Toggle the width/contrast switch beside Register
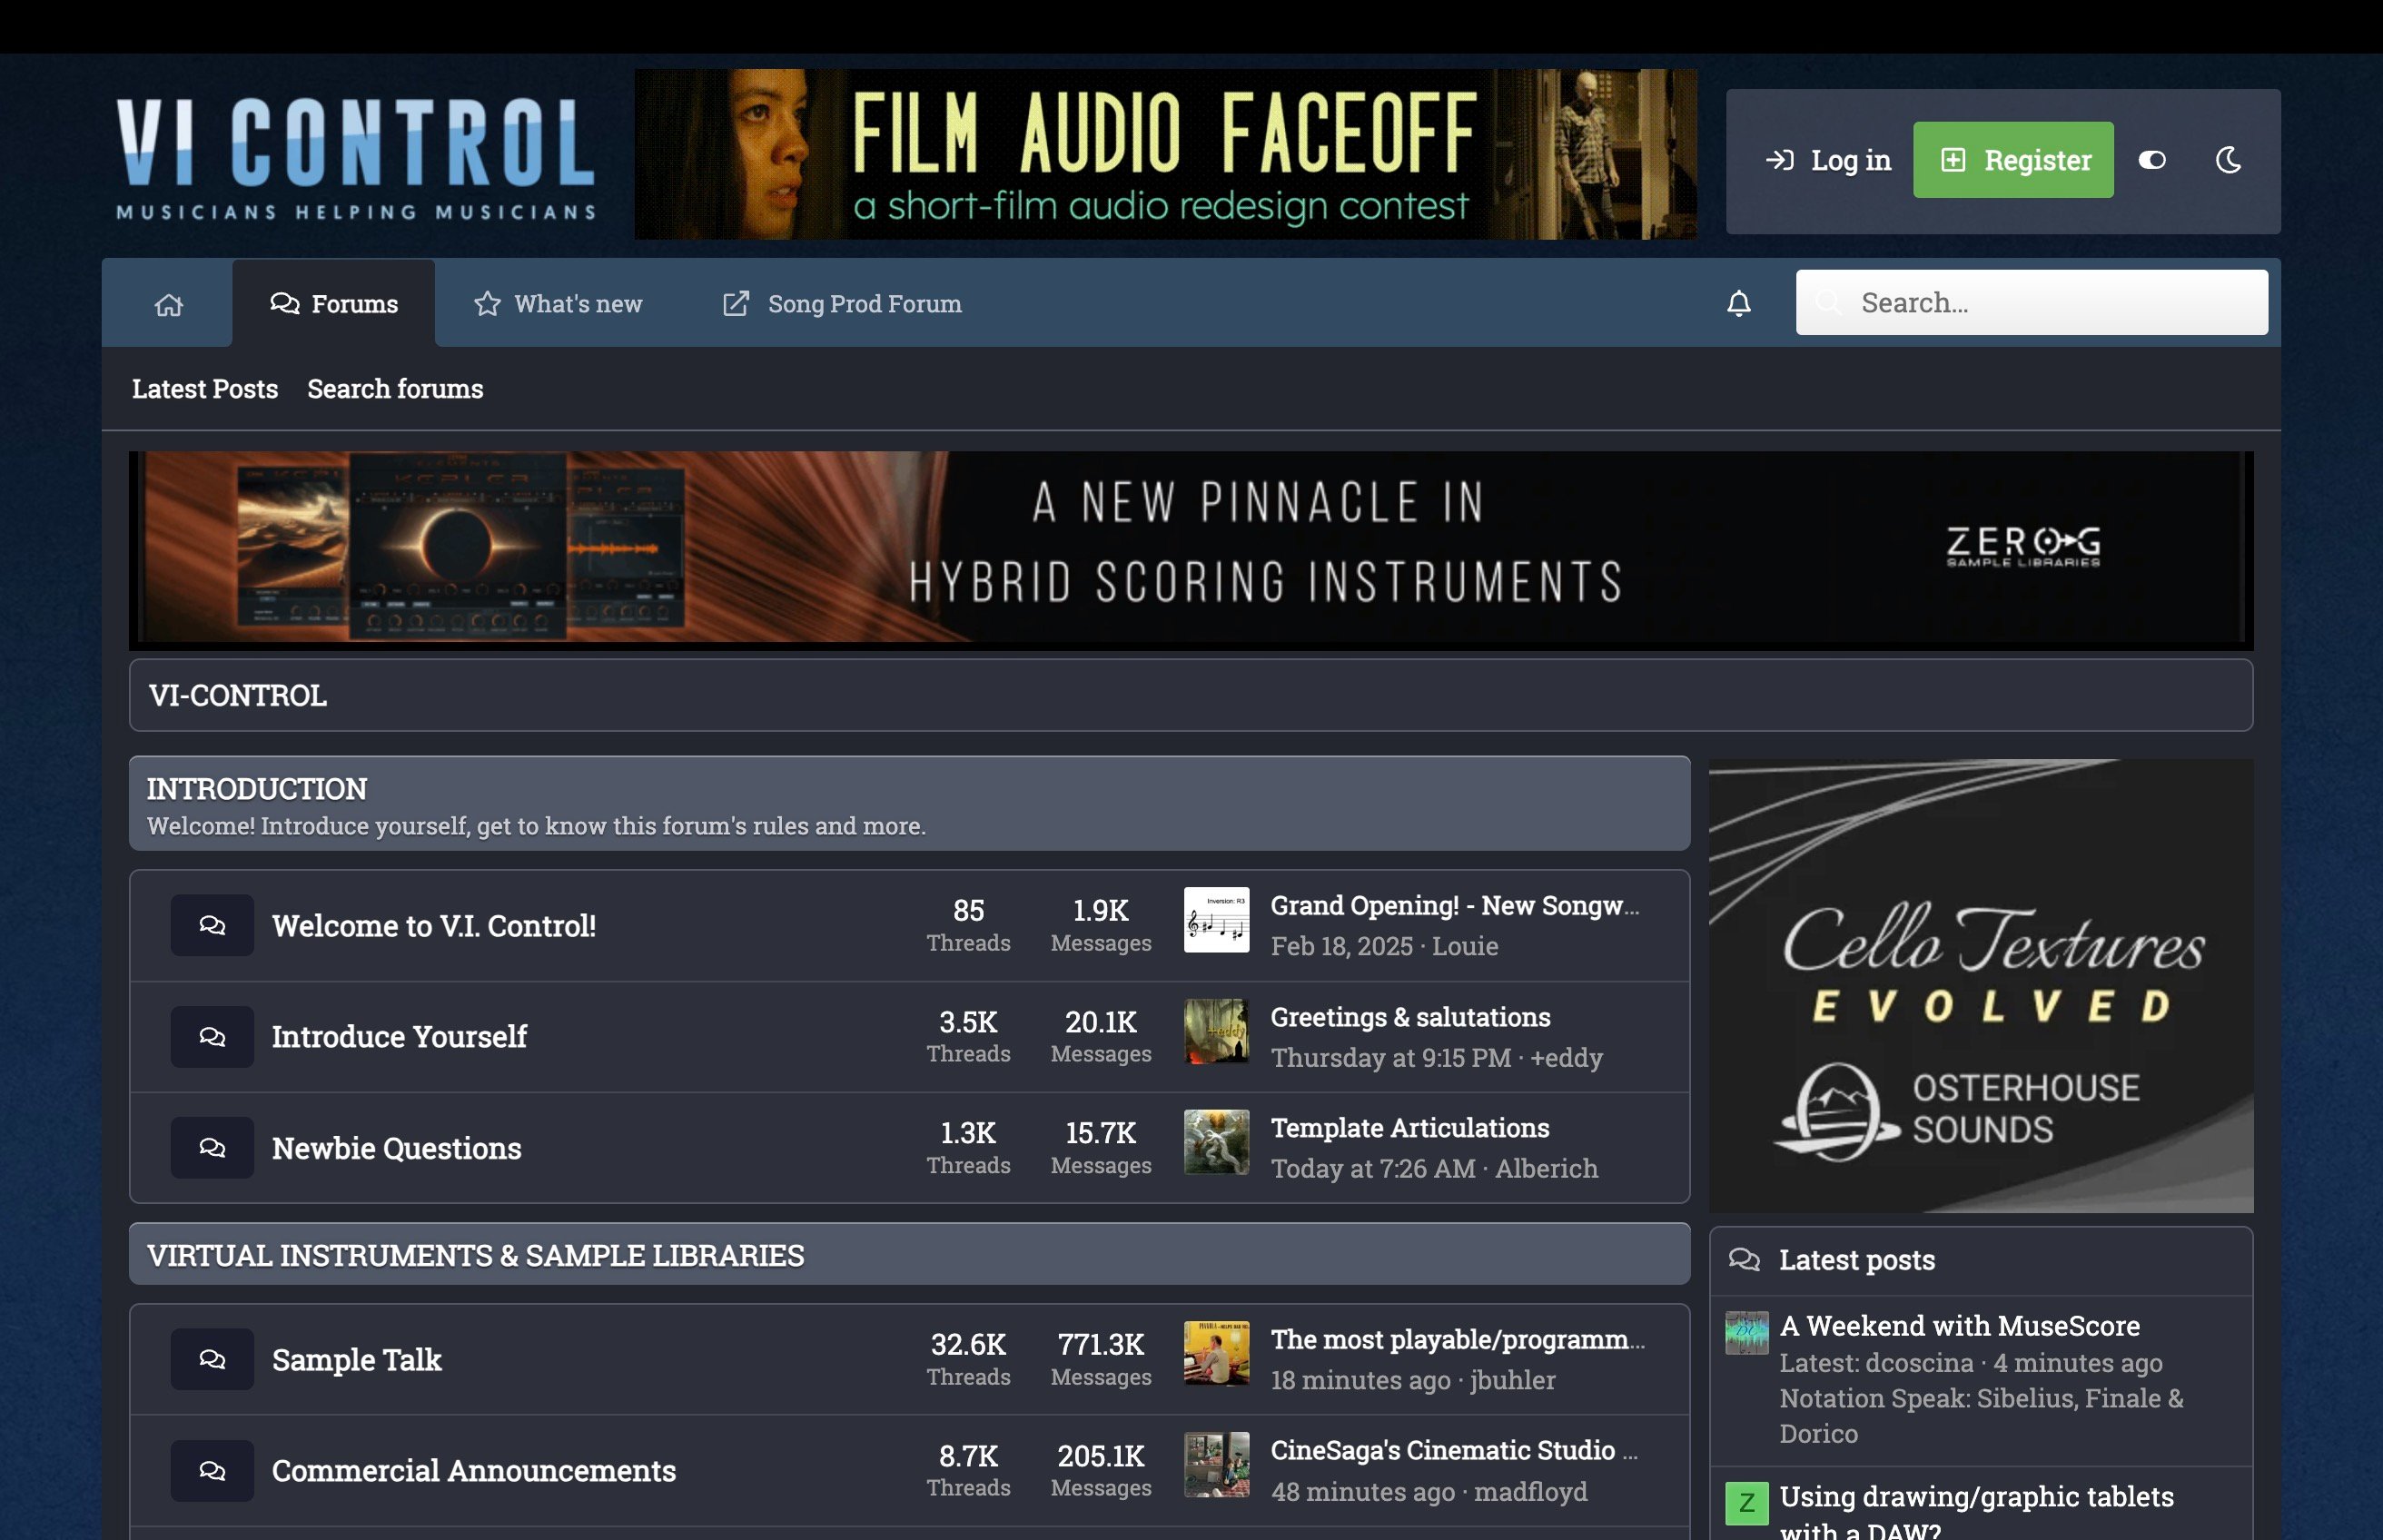This screenshot has height=1540, width=2383. pyautogui.click(x=2152, y=160)
